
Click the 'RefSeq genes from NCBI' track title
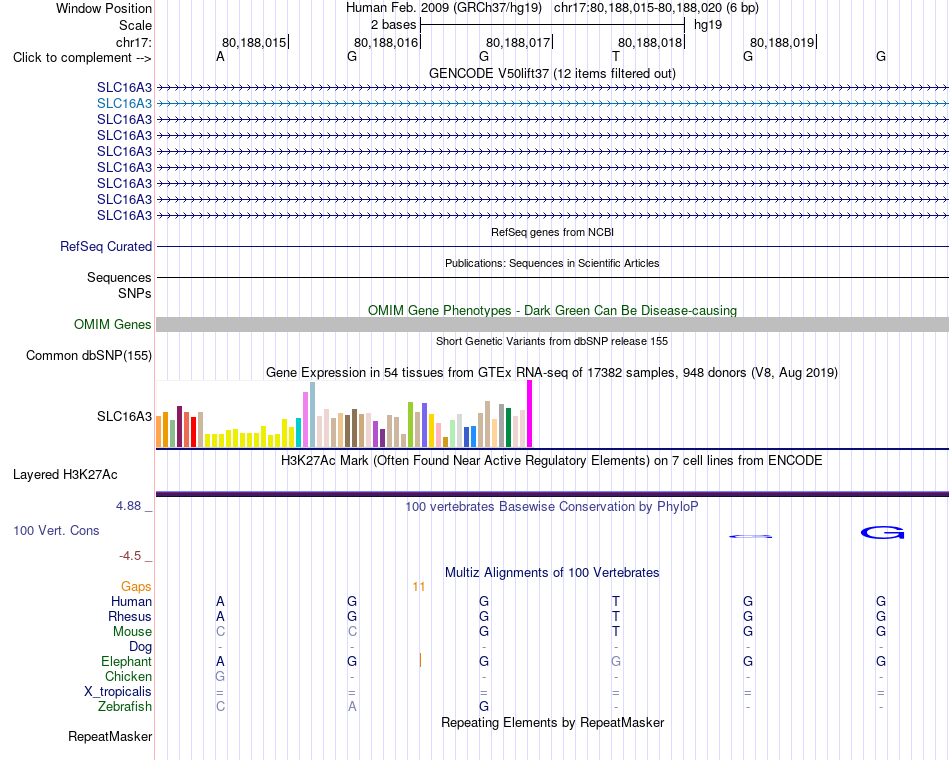point(552,232)
